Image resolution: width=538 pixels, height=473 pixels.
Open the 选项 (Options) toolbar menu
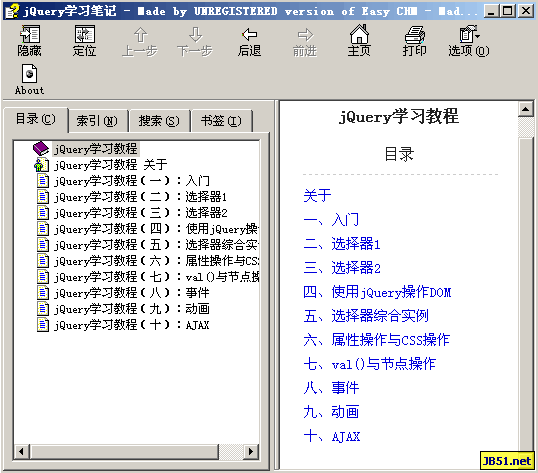pyautogui.click(x=469, y=40)
